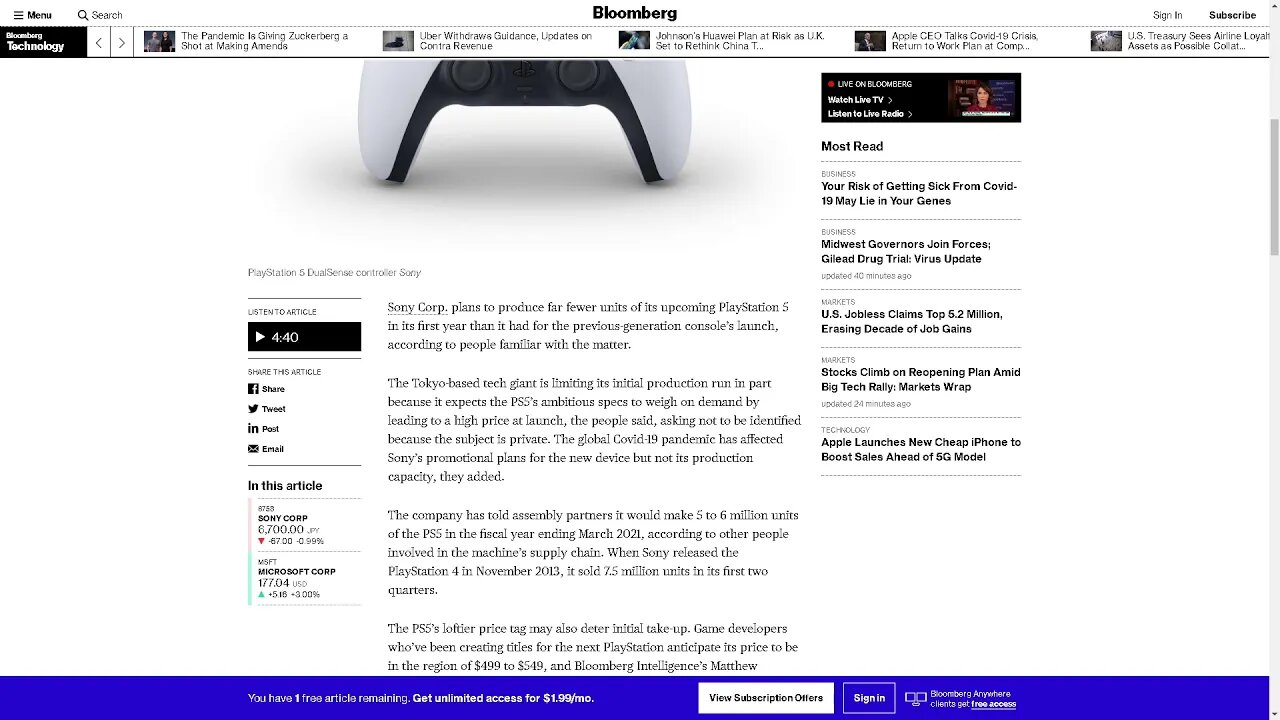Screen dimensions: 1280x720
Task: Click the scrollbar down arrow
Action: click(1273, 713)
